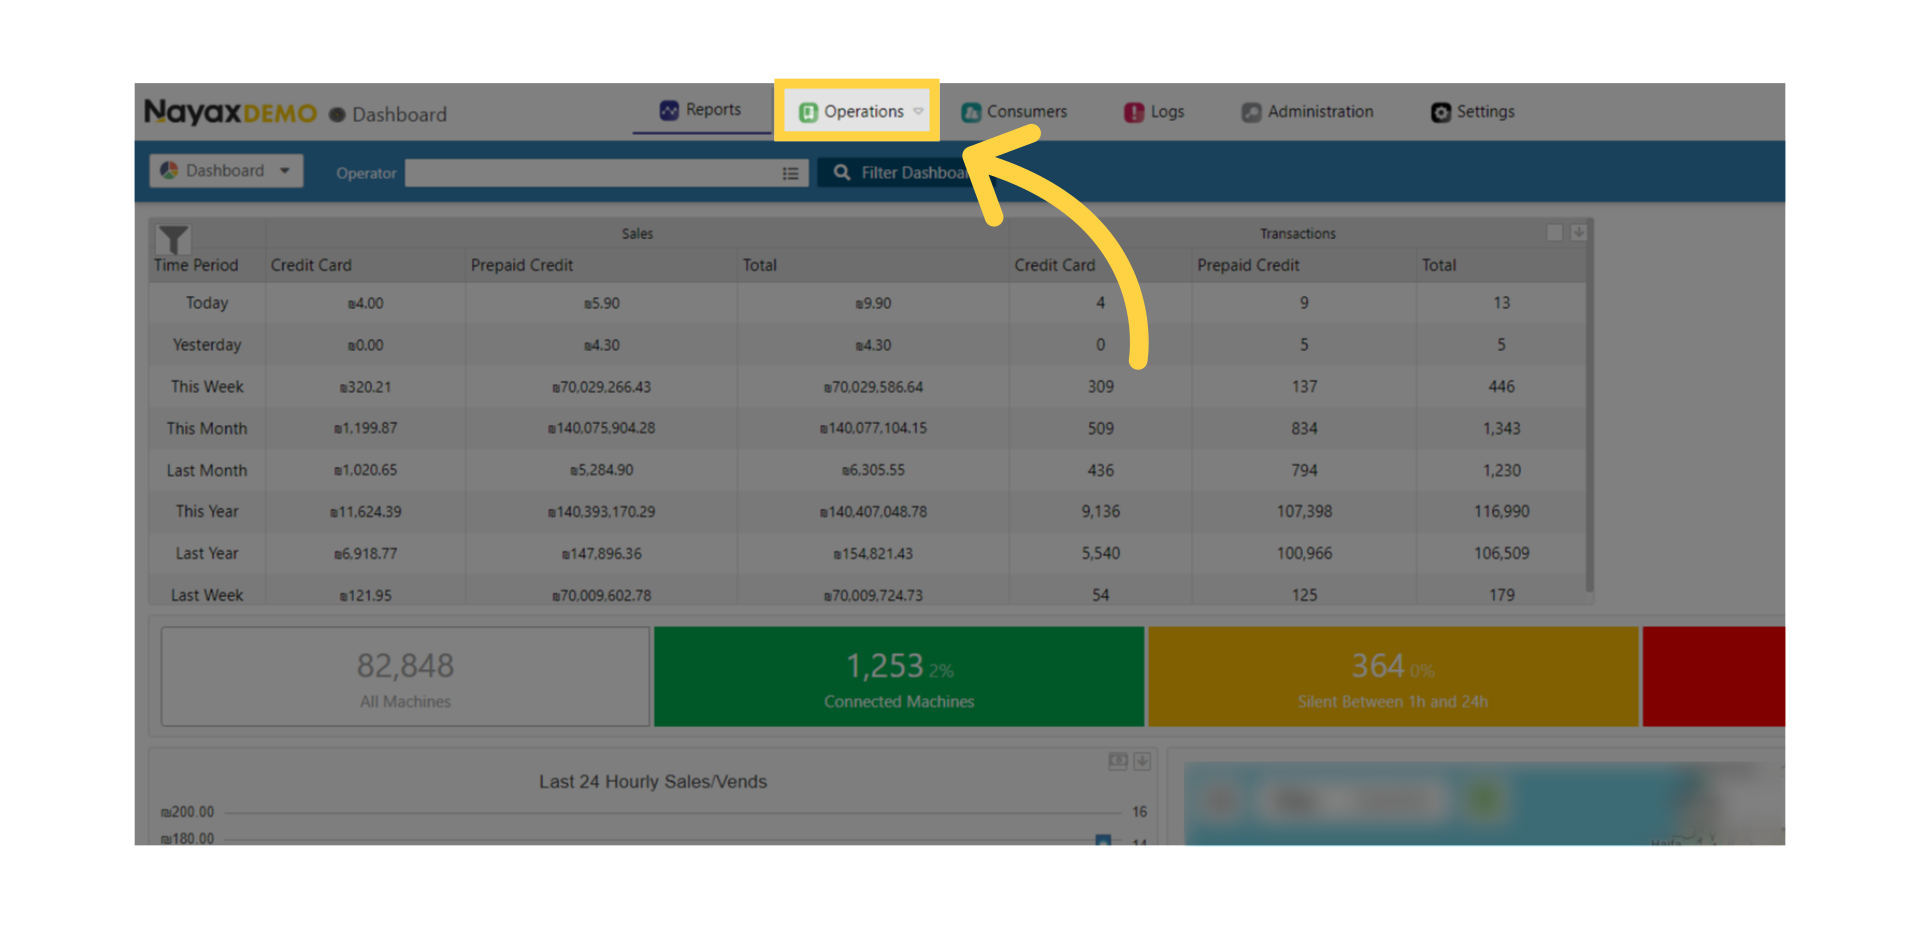1920x928 pixels.
Task: Open the Logs menu
Action: pyautogui.click(x=1154, y=112)
